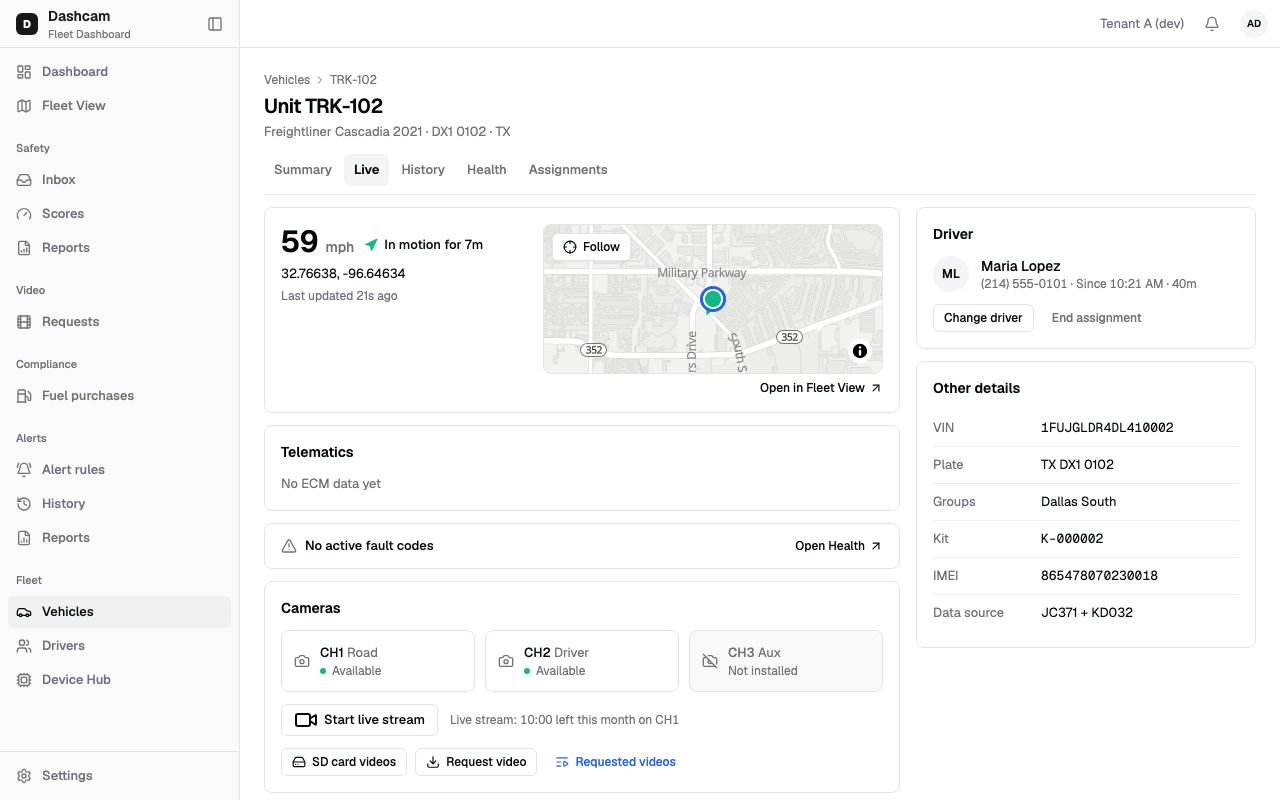1280x800 pixels.
Task: Switch to the Assignments tab
Action: [x=568, y=170]
